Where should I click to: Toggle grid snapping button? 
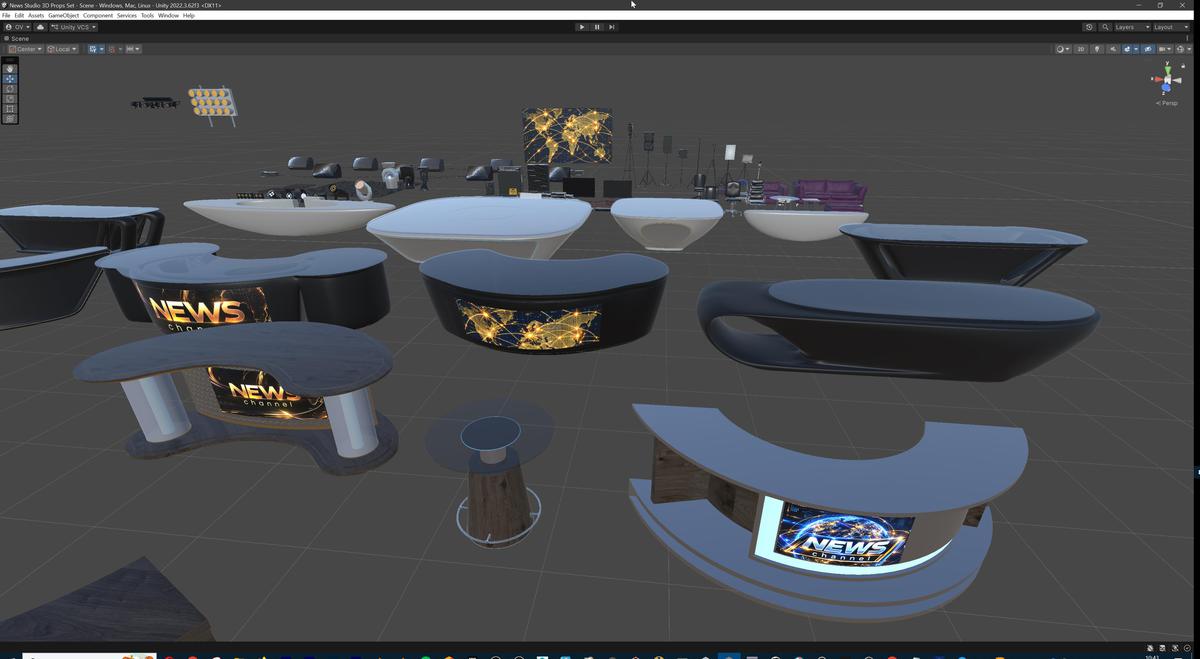click(113, 49)
